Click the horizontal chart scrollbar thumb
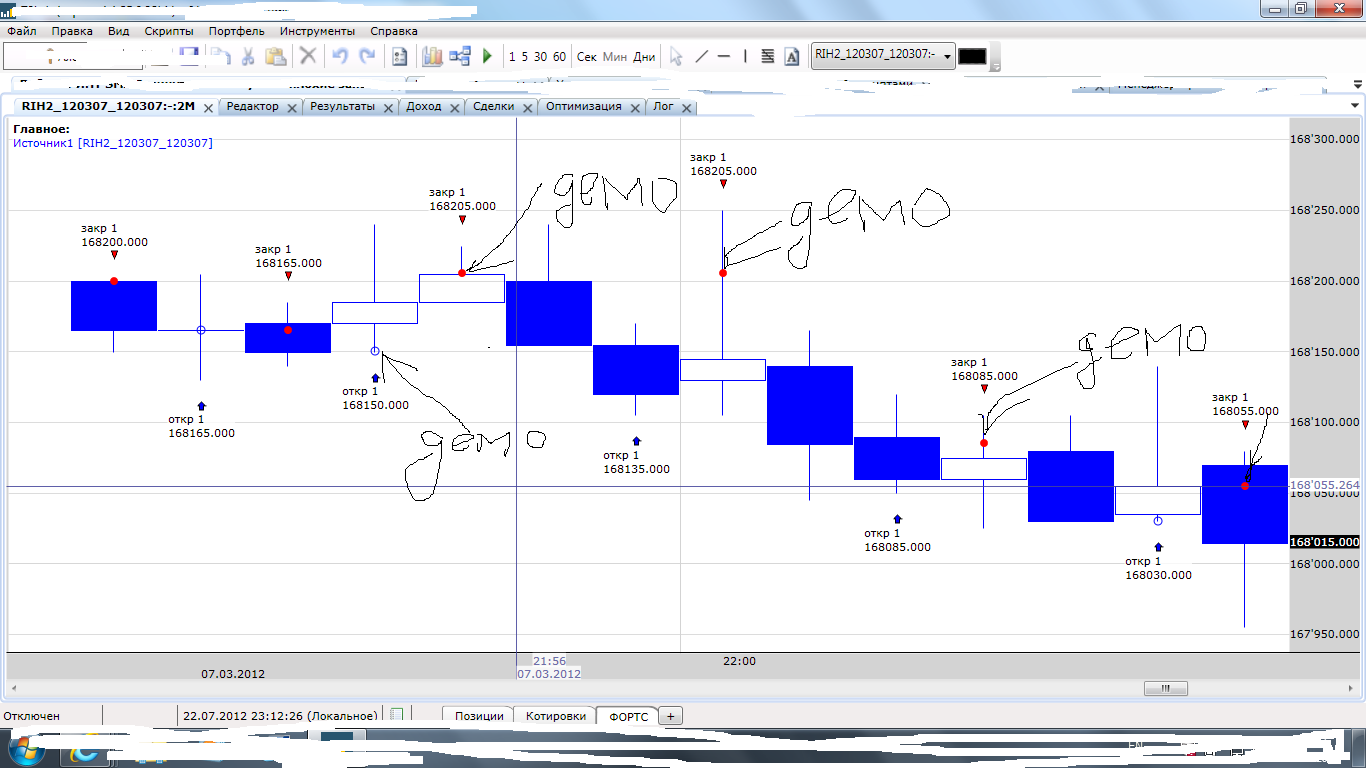Viewport: 1366px width, 768px height. click(x=1165, y=689)
